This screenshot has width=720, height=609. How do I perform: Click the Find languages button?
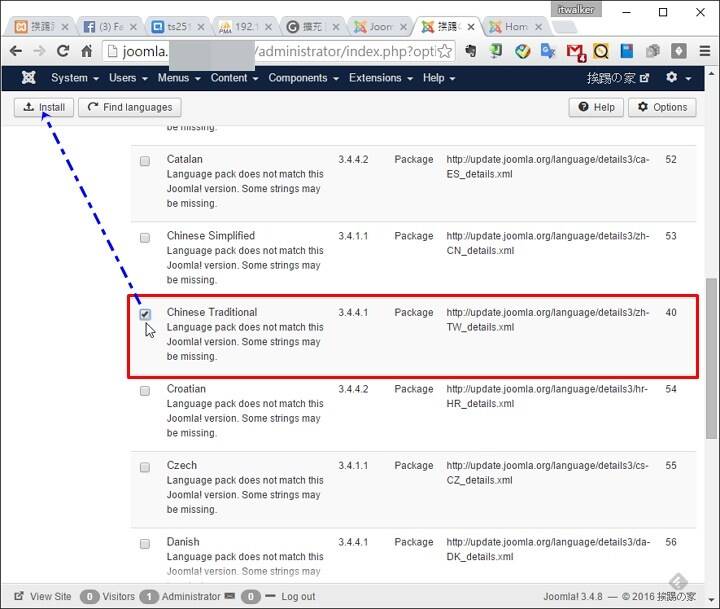pyautogui.click(x=129, y=107)
